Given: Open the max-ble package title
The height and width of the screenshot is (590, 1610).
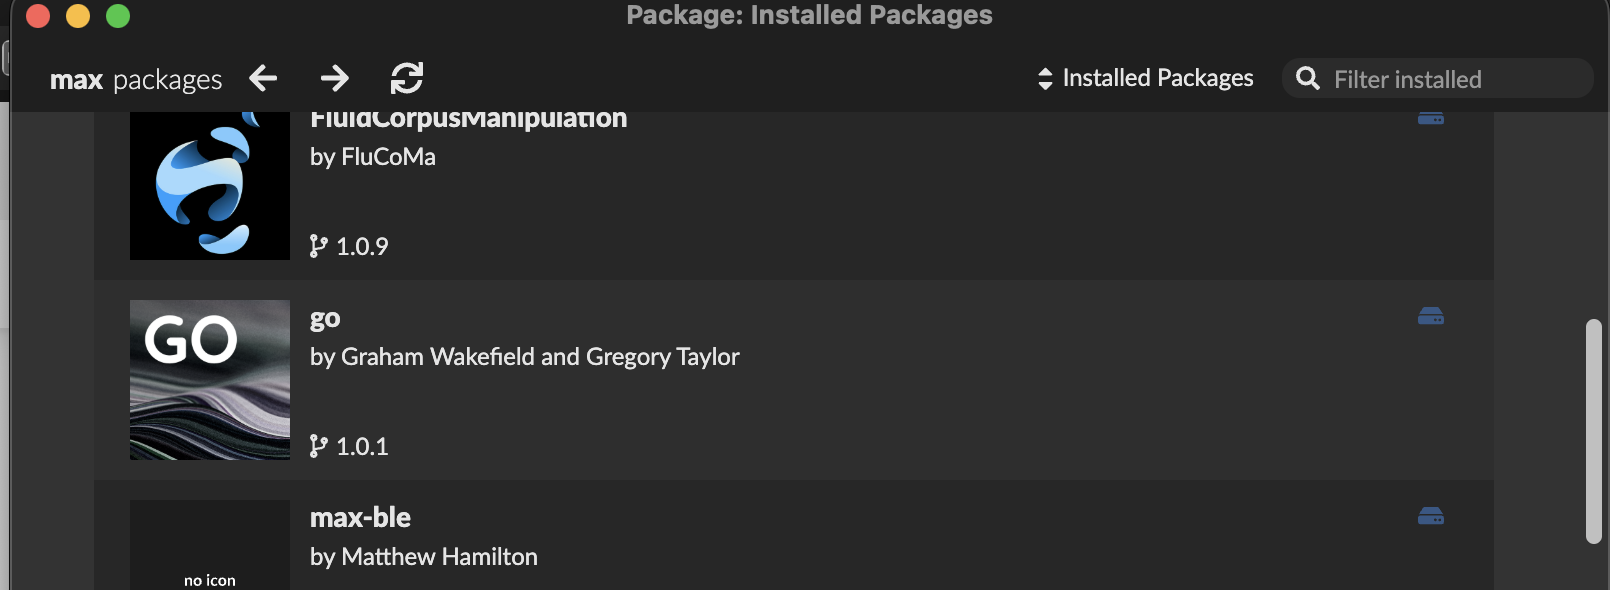Looking at the screenshot, I should [x=360, y=517].
